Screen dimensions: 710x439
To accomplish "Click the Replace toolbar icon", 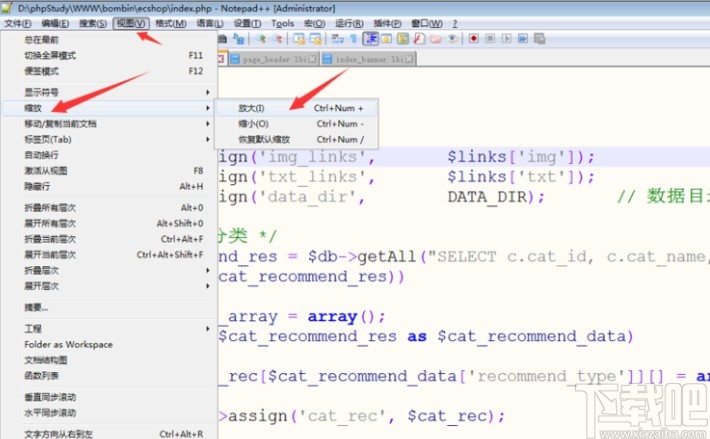I will (x=238, y=38).
